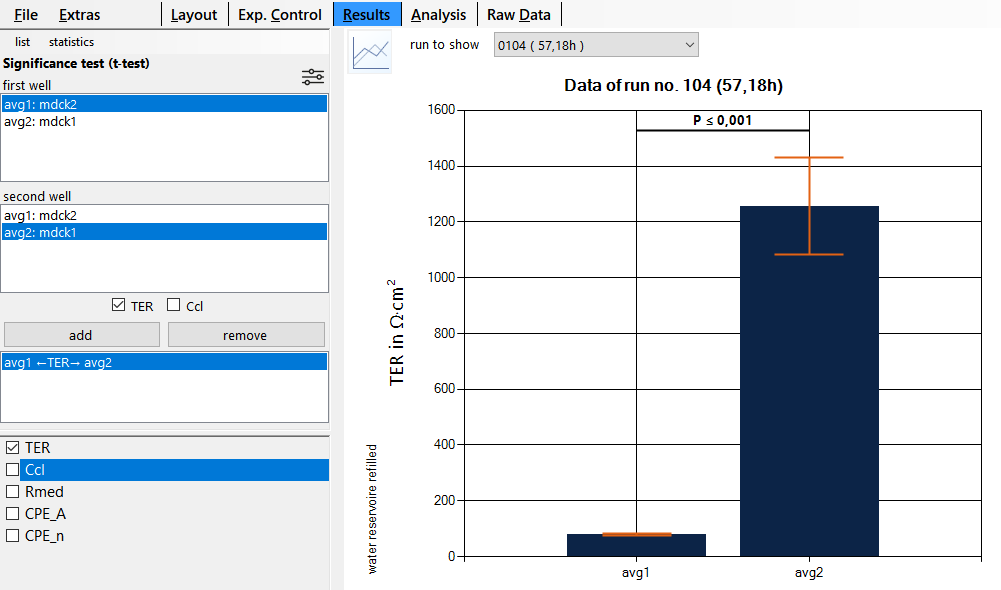Uncheck TER in the bottom parameter list

(x=11, y=447)
